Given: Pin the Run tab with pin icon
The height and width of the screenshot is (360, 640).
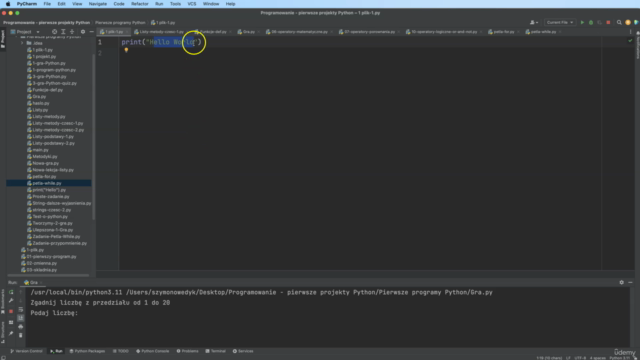Looking at the screenshot, I should 11,333.
